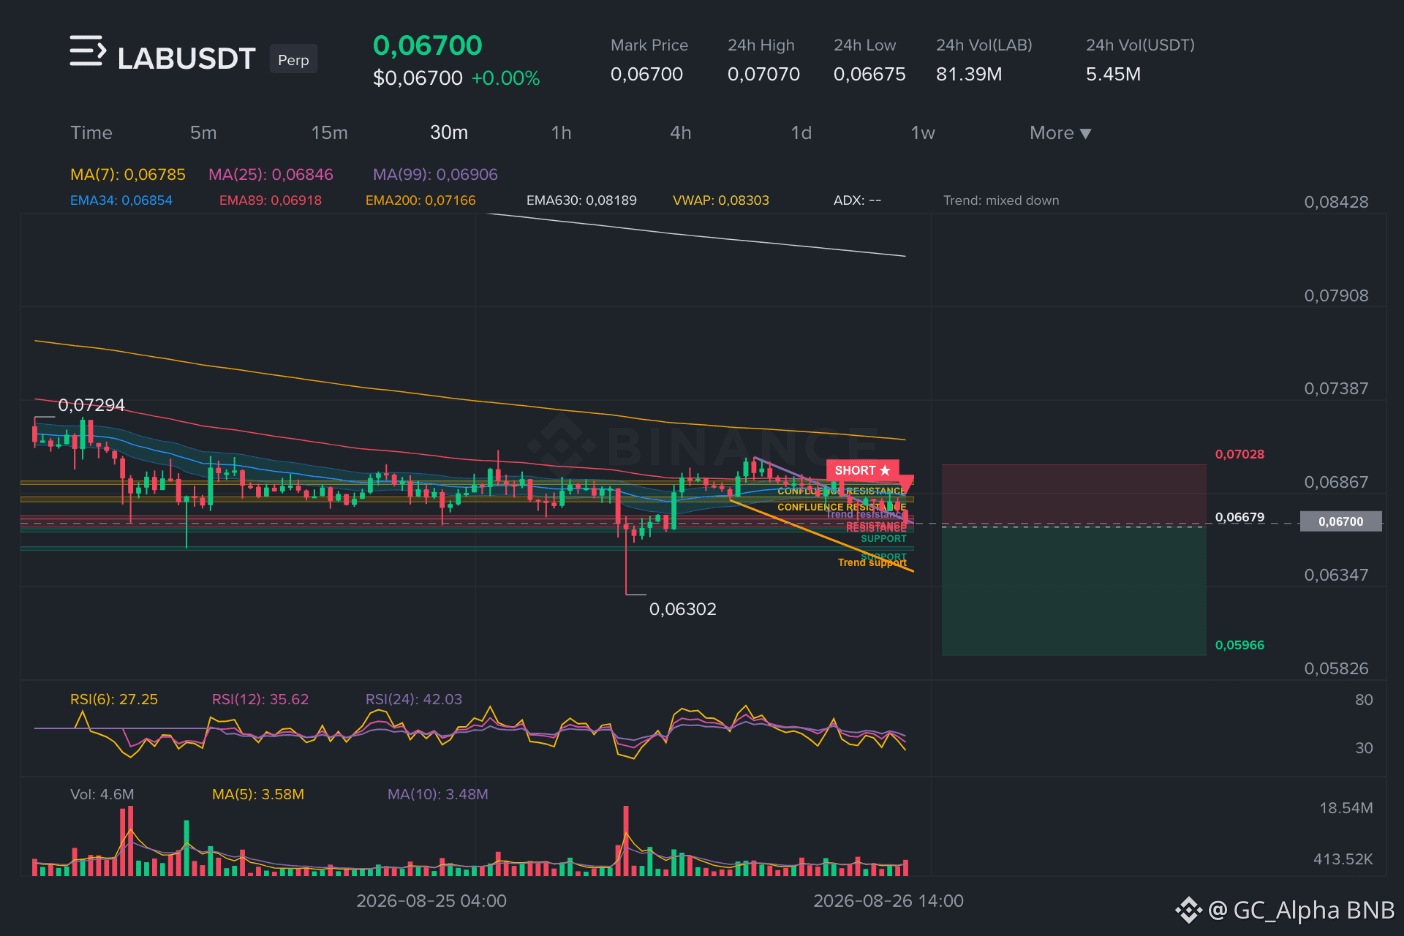
Task: Expand the More intervals dropdown
Action: click(x=1060, y=133)
